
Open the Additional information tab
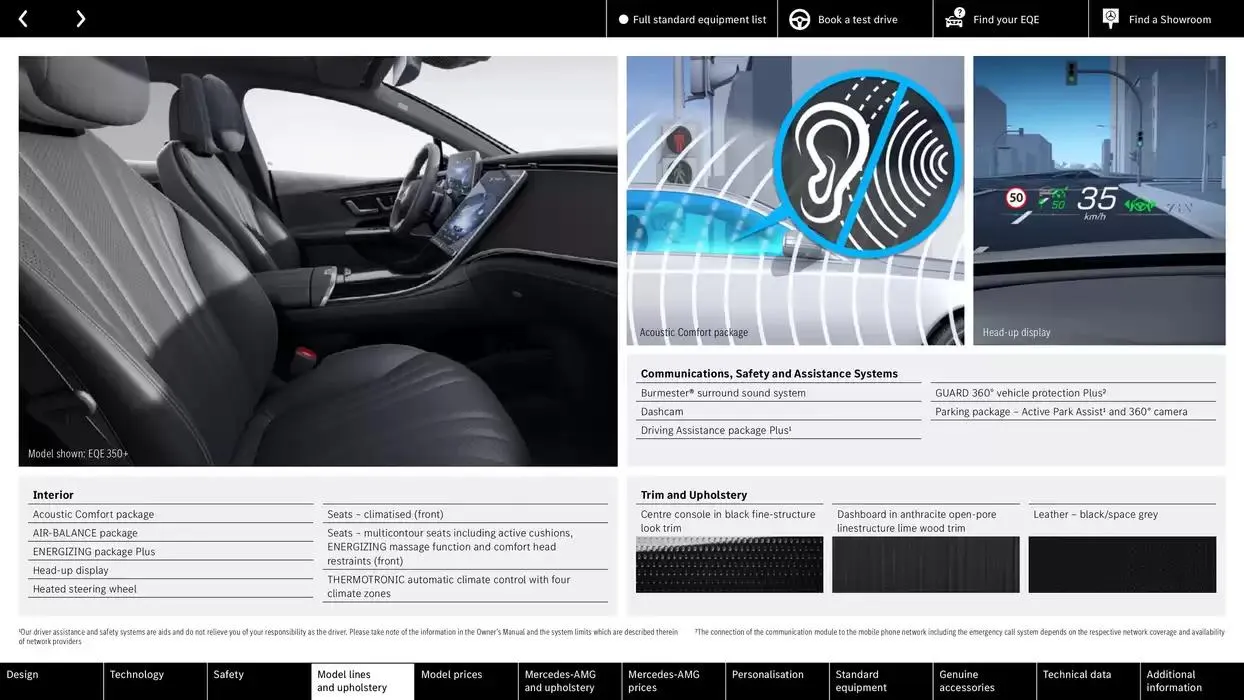[1192, 681]
